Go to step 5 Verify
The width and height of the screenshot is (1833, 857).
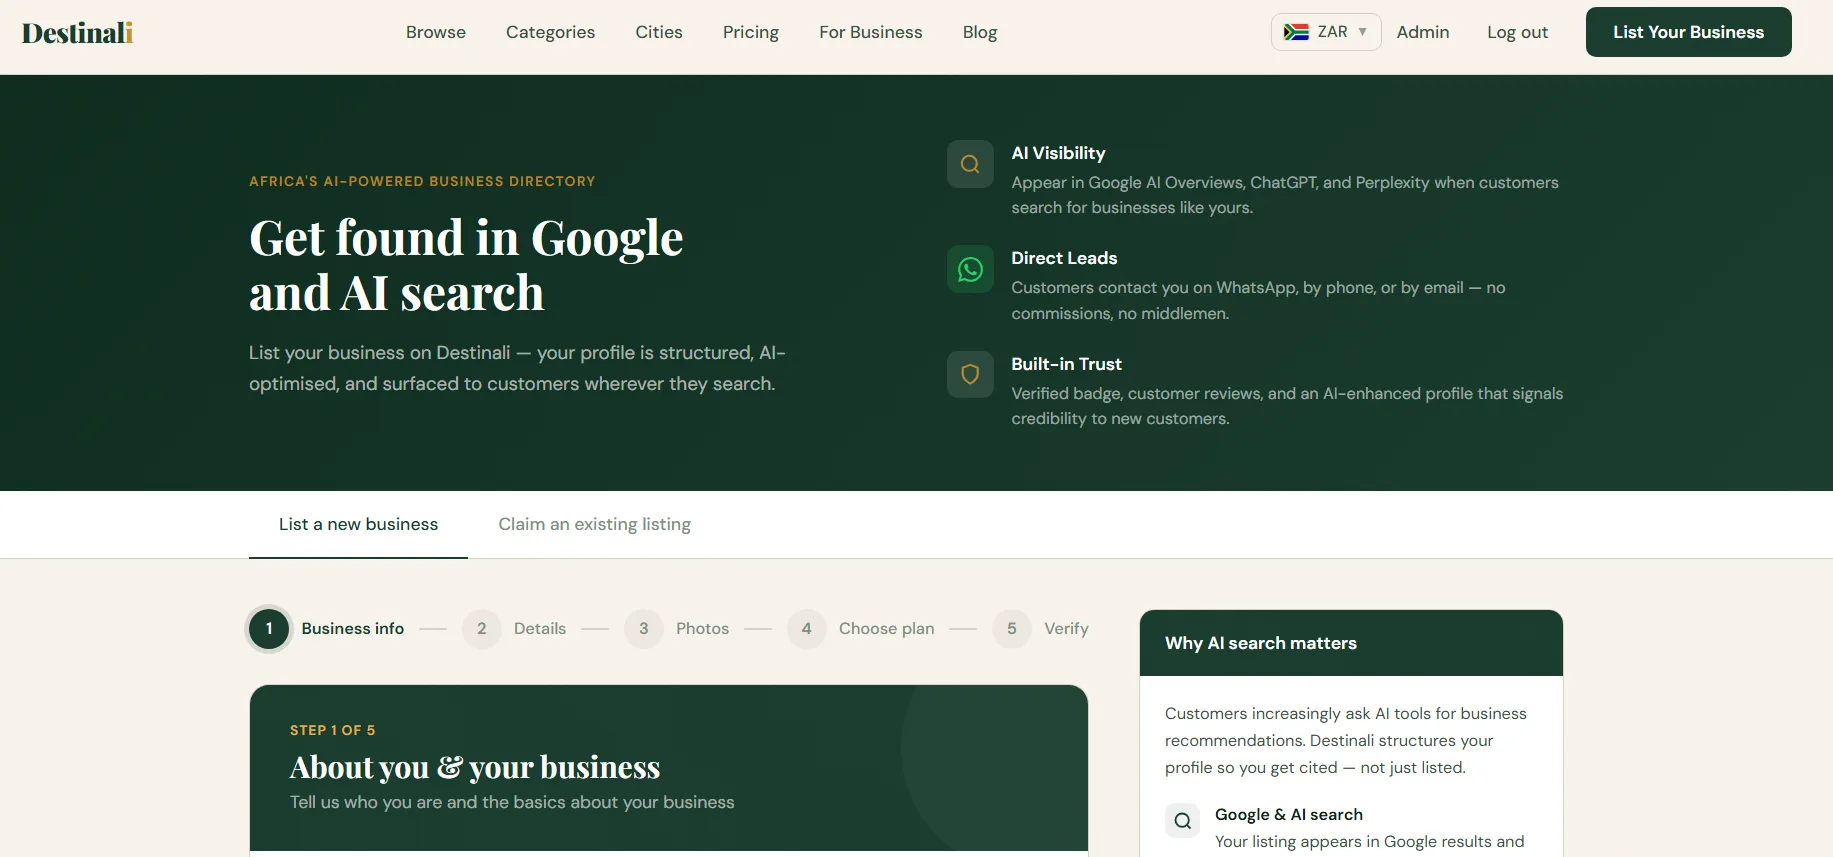[x=1040, y=629]
